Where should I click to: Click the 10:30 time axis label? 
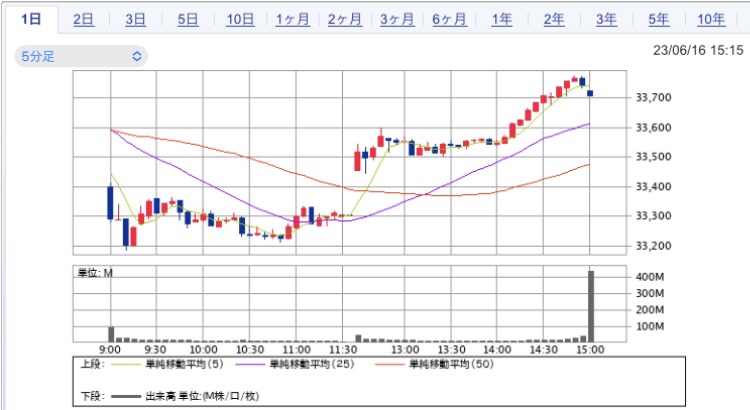[250, 350]
